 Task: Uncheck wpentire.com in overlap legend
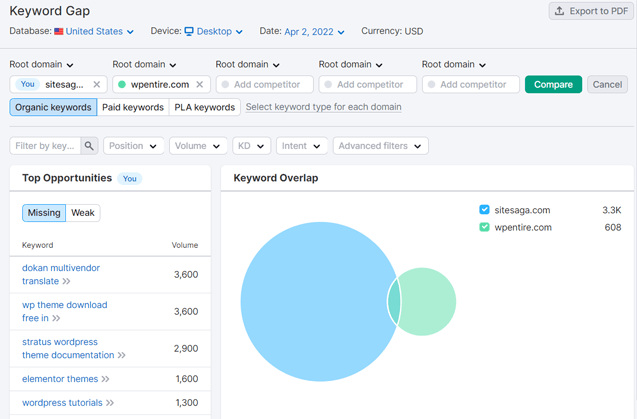pyautogui.click(x=484, y=227)
